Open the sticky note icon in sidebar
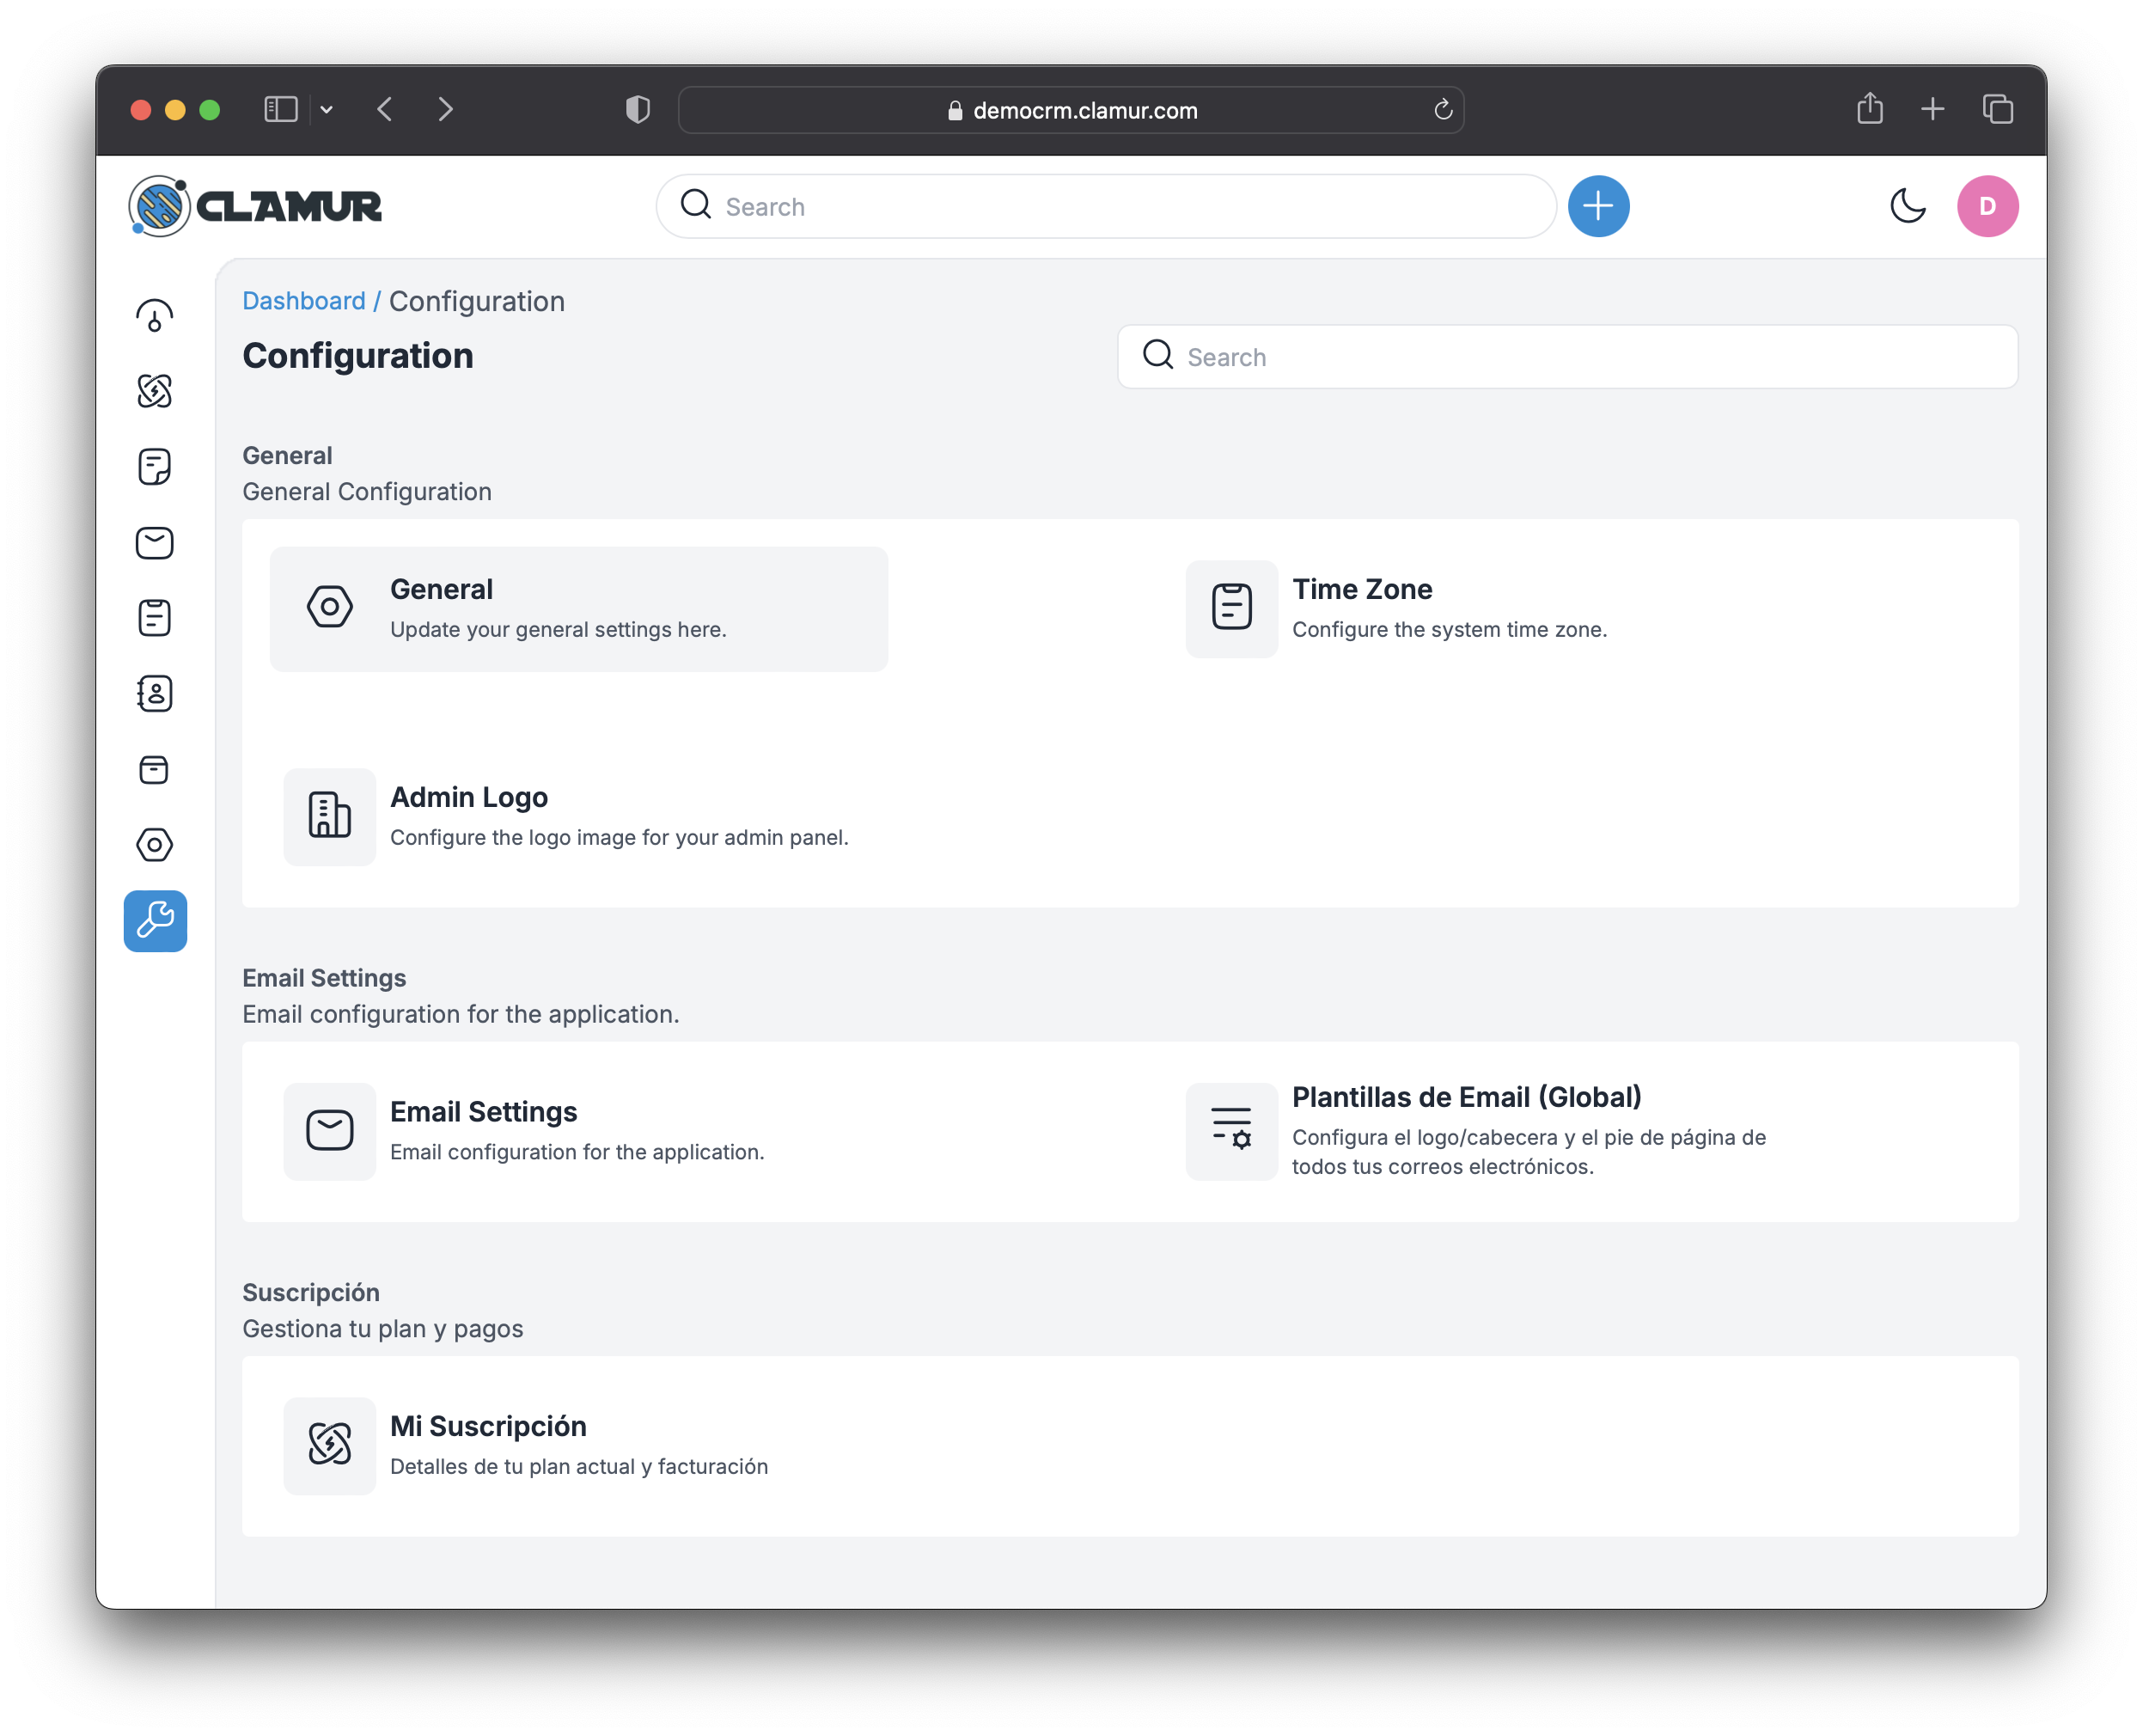 (x=155, y=467)
